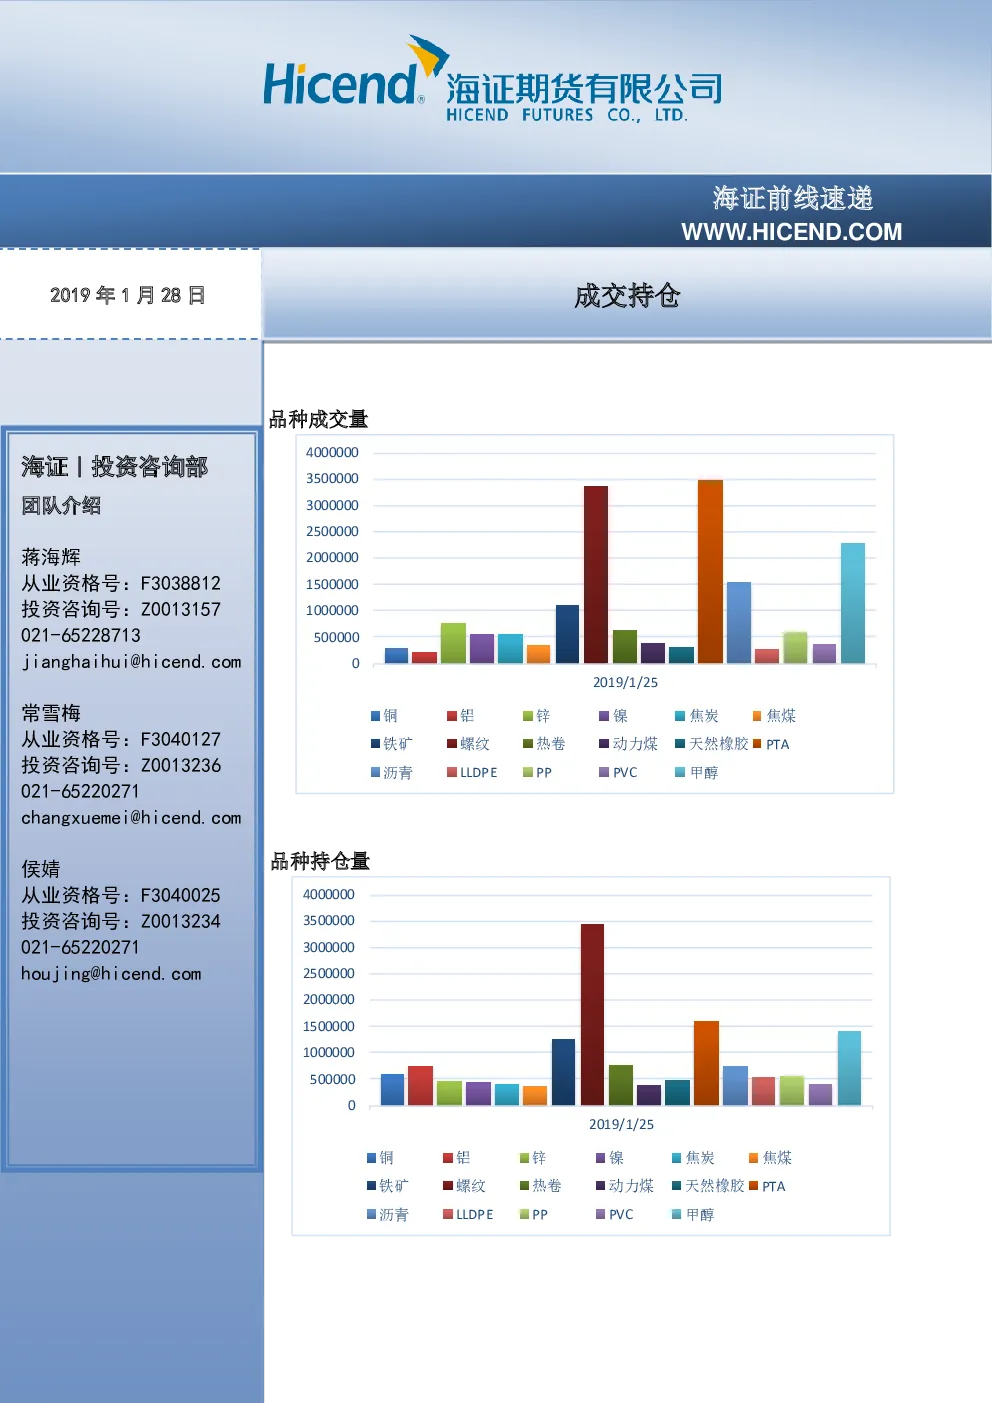
Task: Click the houjing@hicend.com email address
Action: tap(111, 974)
